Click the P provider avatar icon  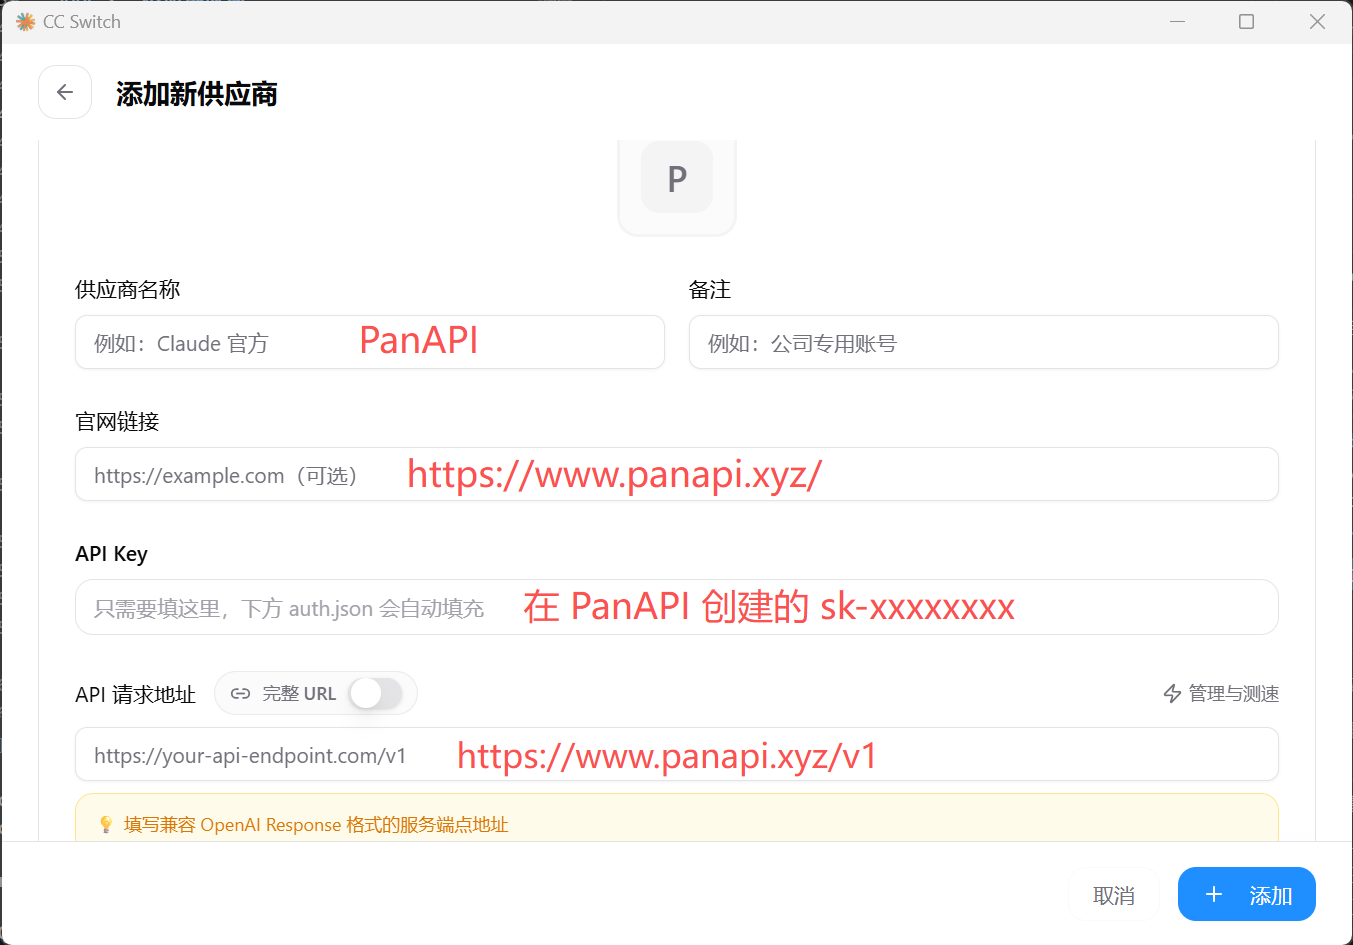[x=677, y=178]
